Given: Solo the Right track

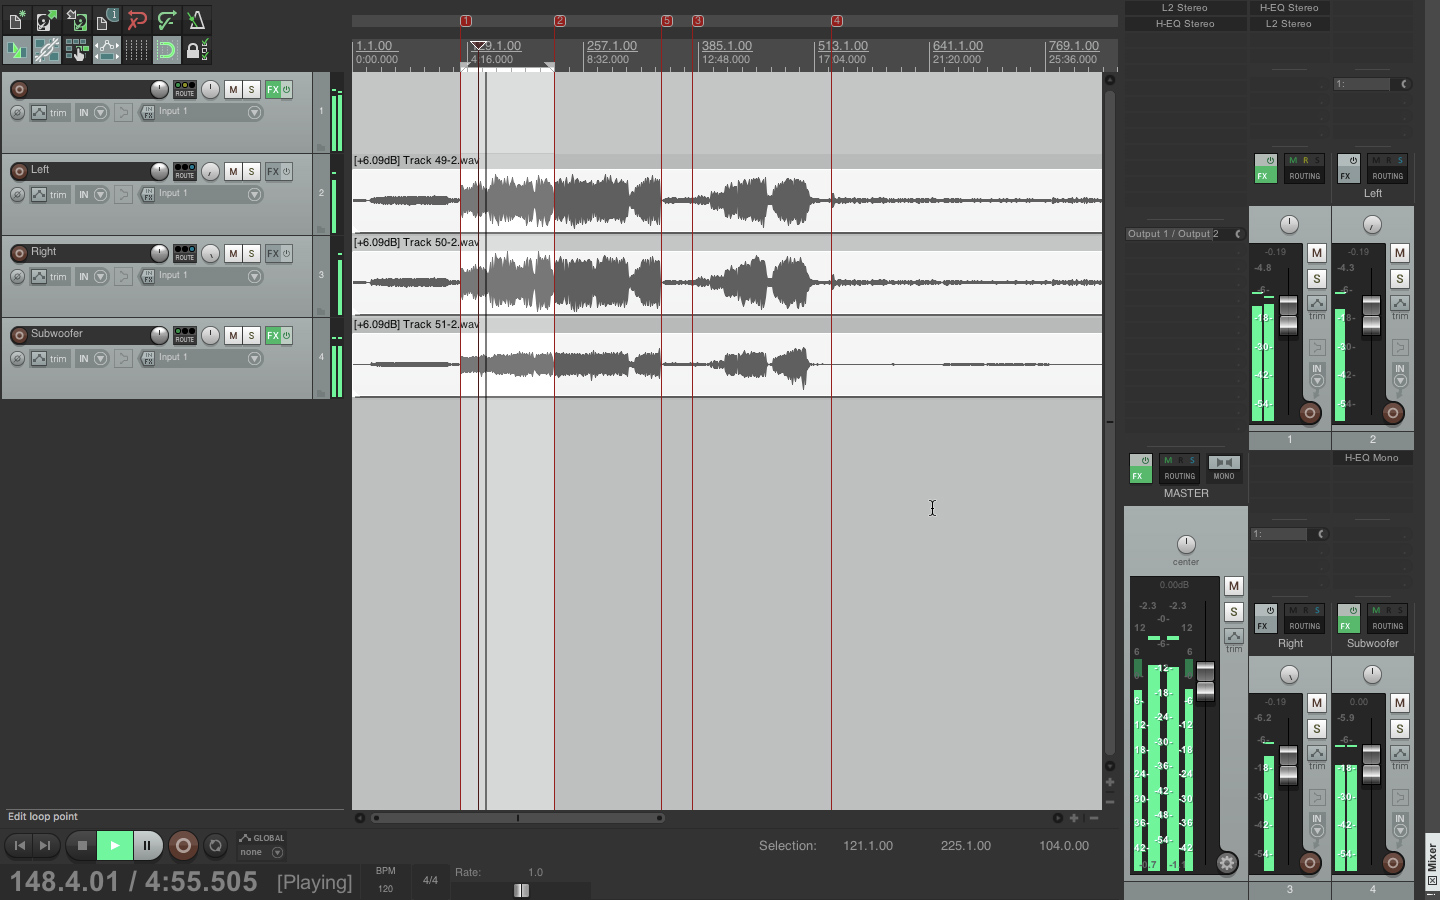Looking at the screenshot, I should point(251,253).
